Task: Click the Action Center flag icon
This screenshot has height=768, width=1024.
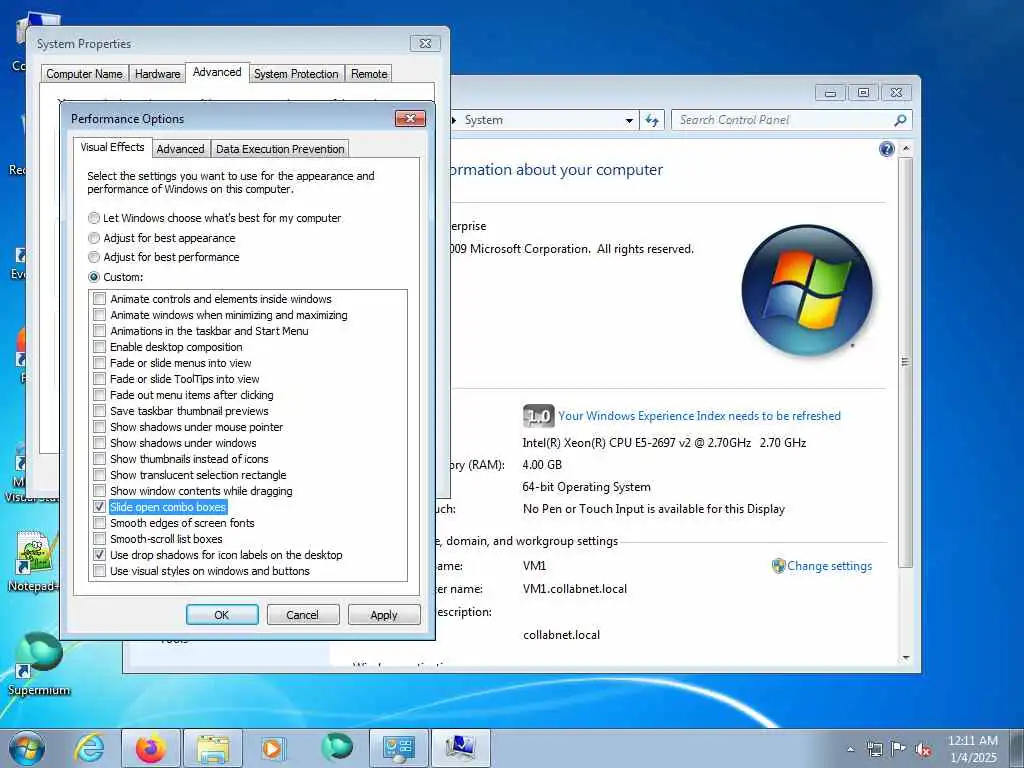Action: pos(899,749)
